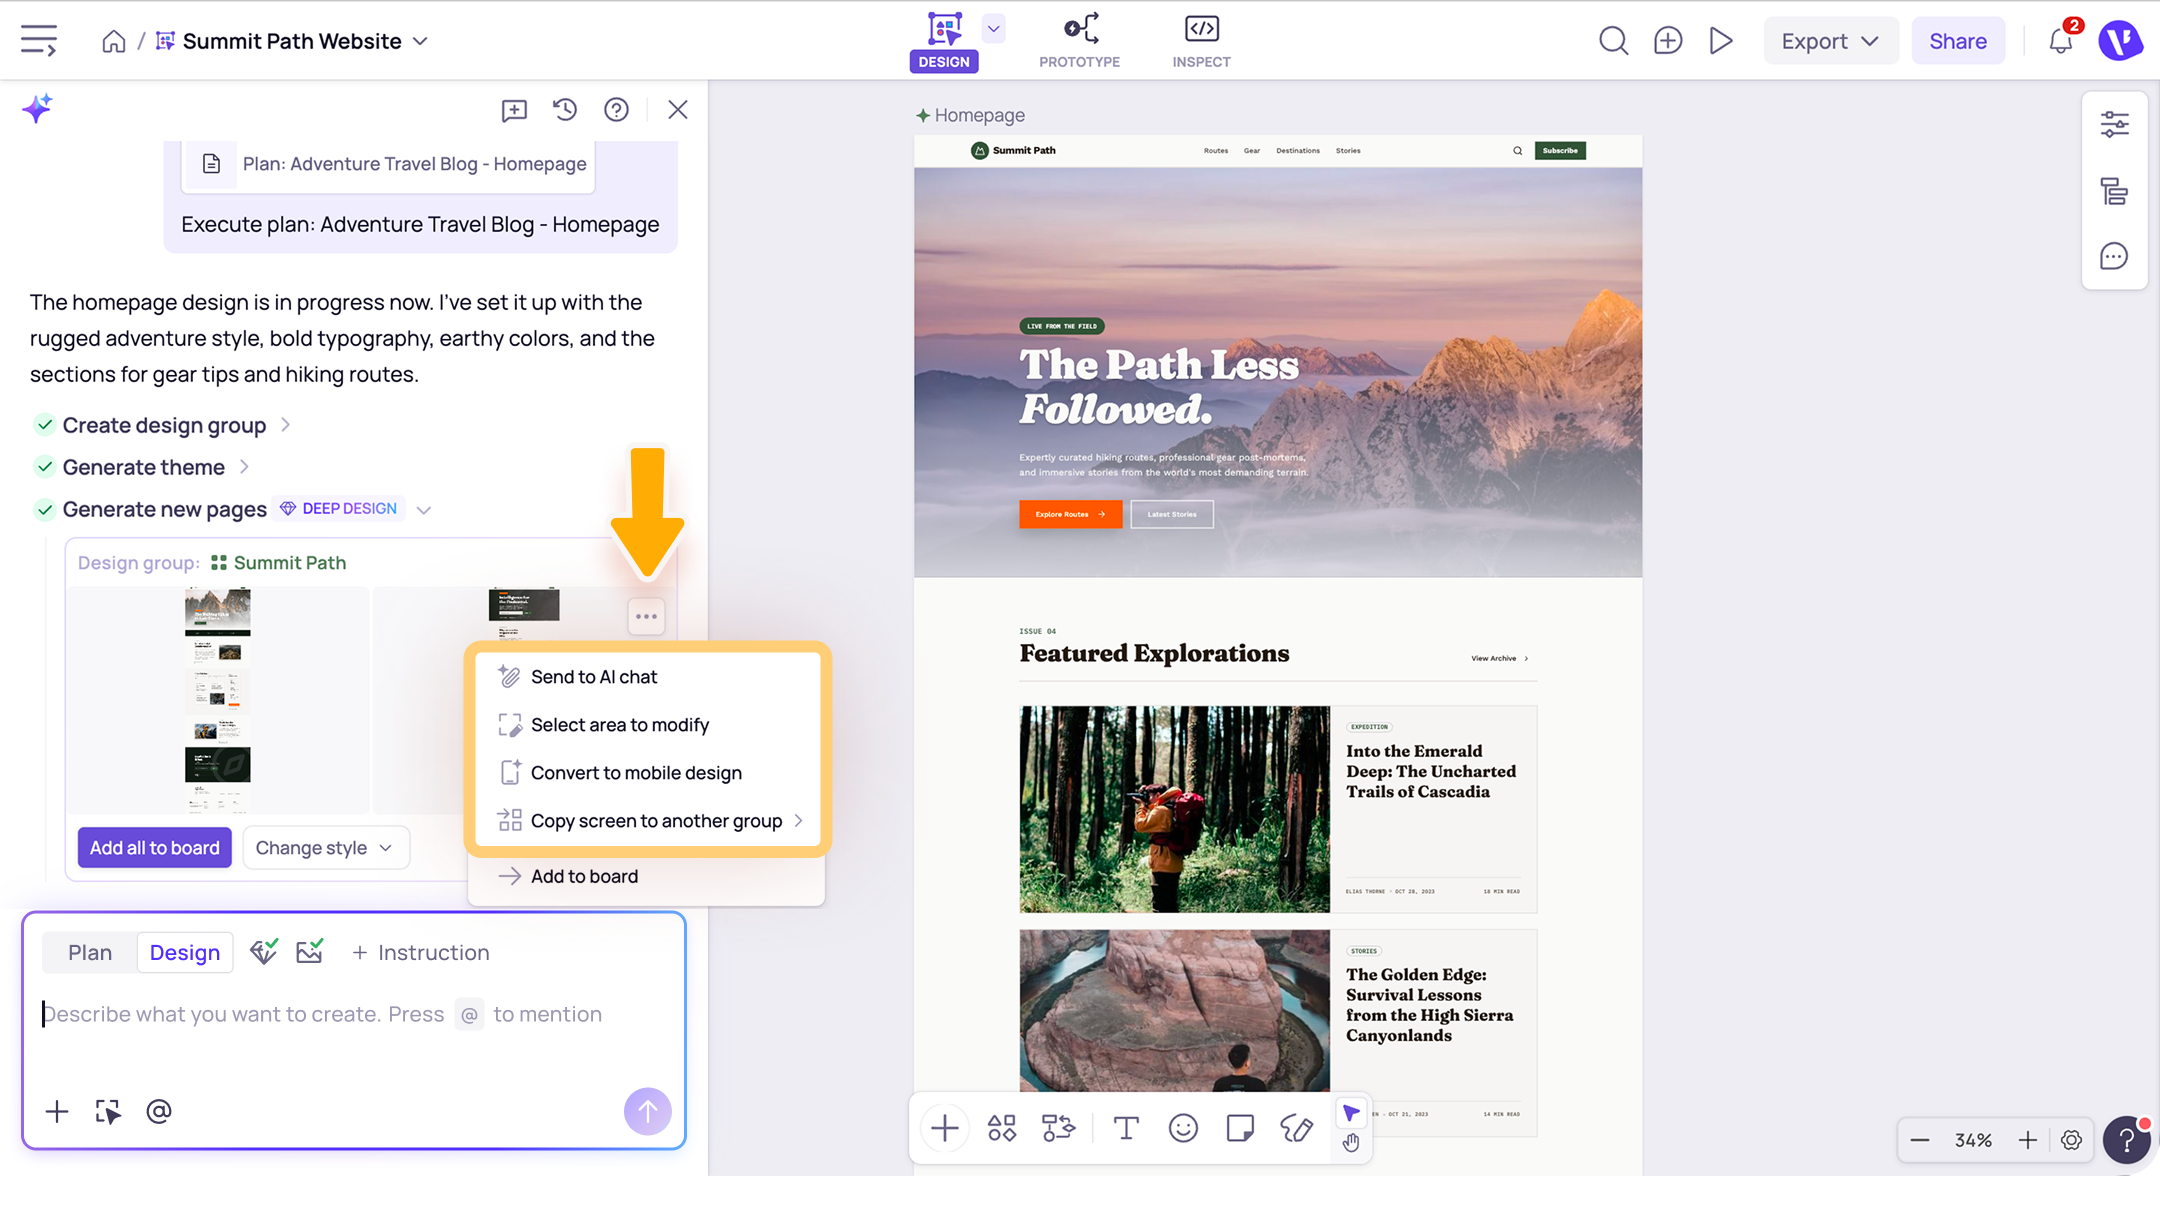Select the flow diagram tool
2160x1214 pixels.
pyautogui.click(x=1059, y=1129)
